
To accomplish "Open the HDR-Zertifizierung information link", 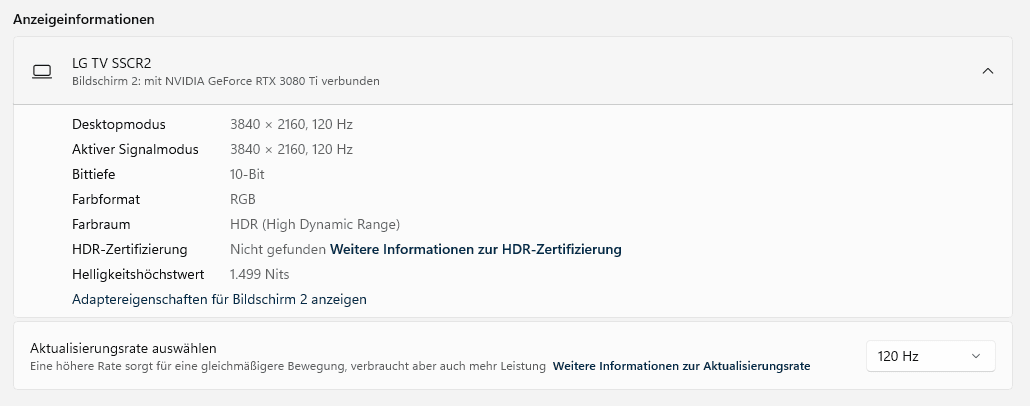I will click(x=475, y=249).
